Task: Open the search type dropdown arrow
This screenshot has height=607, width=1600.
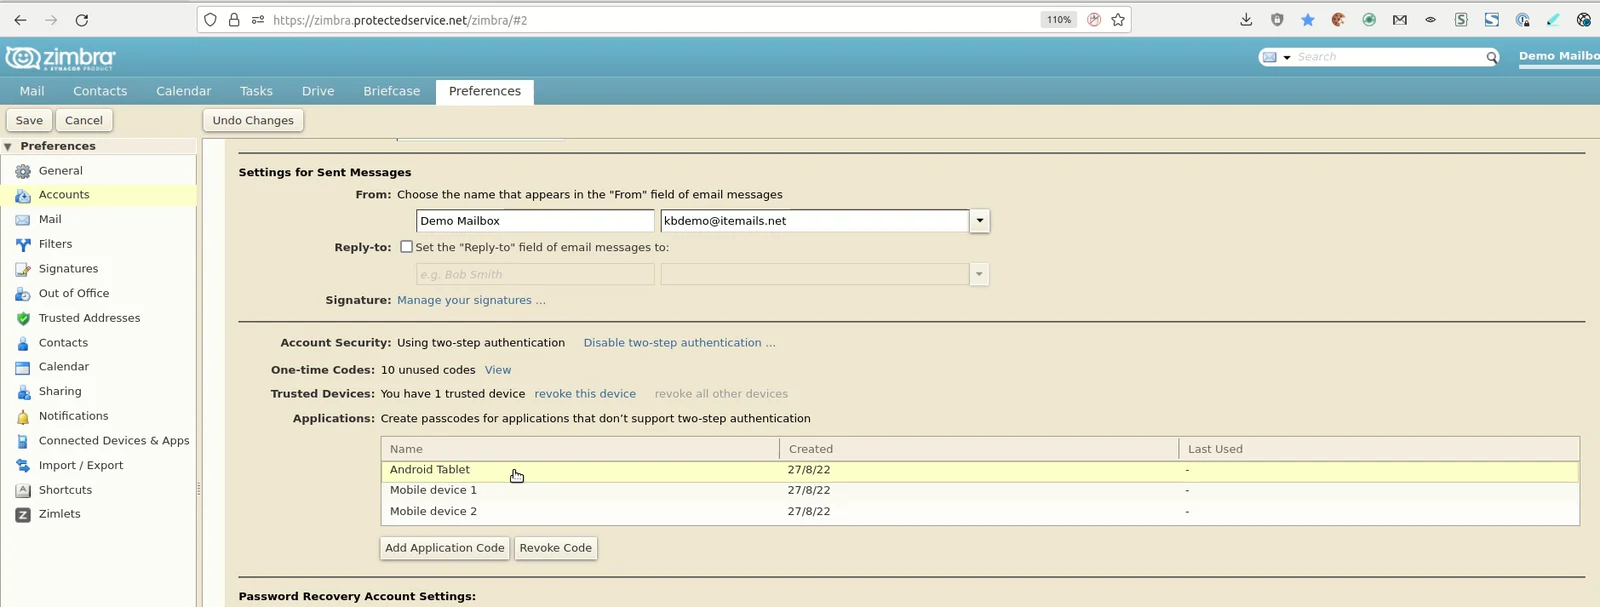Action: (x=1287, y=58)
